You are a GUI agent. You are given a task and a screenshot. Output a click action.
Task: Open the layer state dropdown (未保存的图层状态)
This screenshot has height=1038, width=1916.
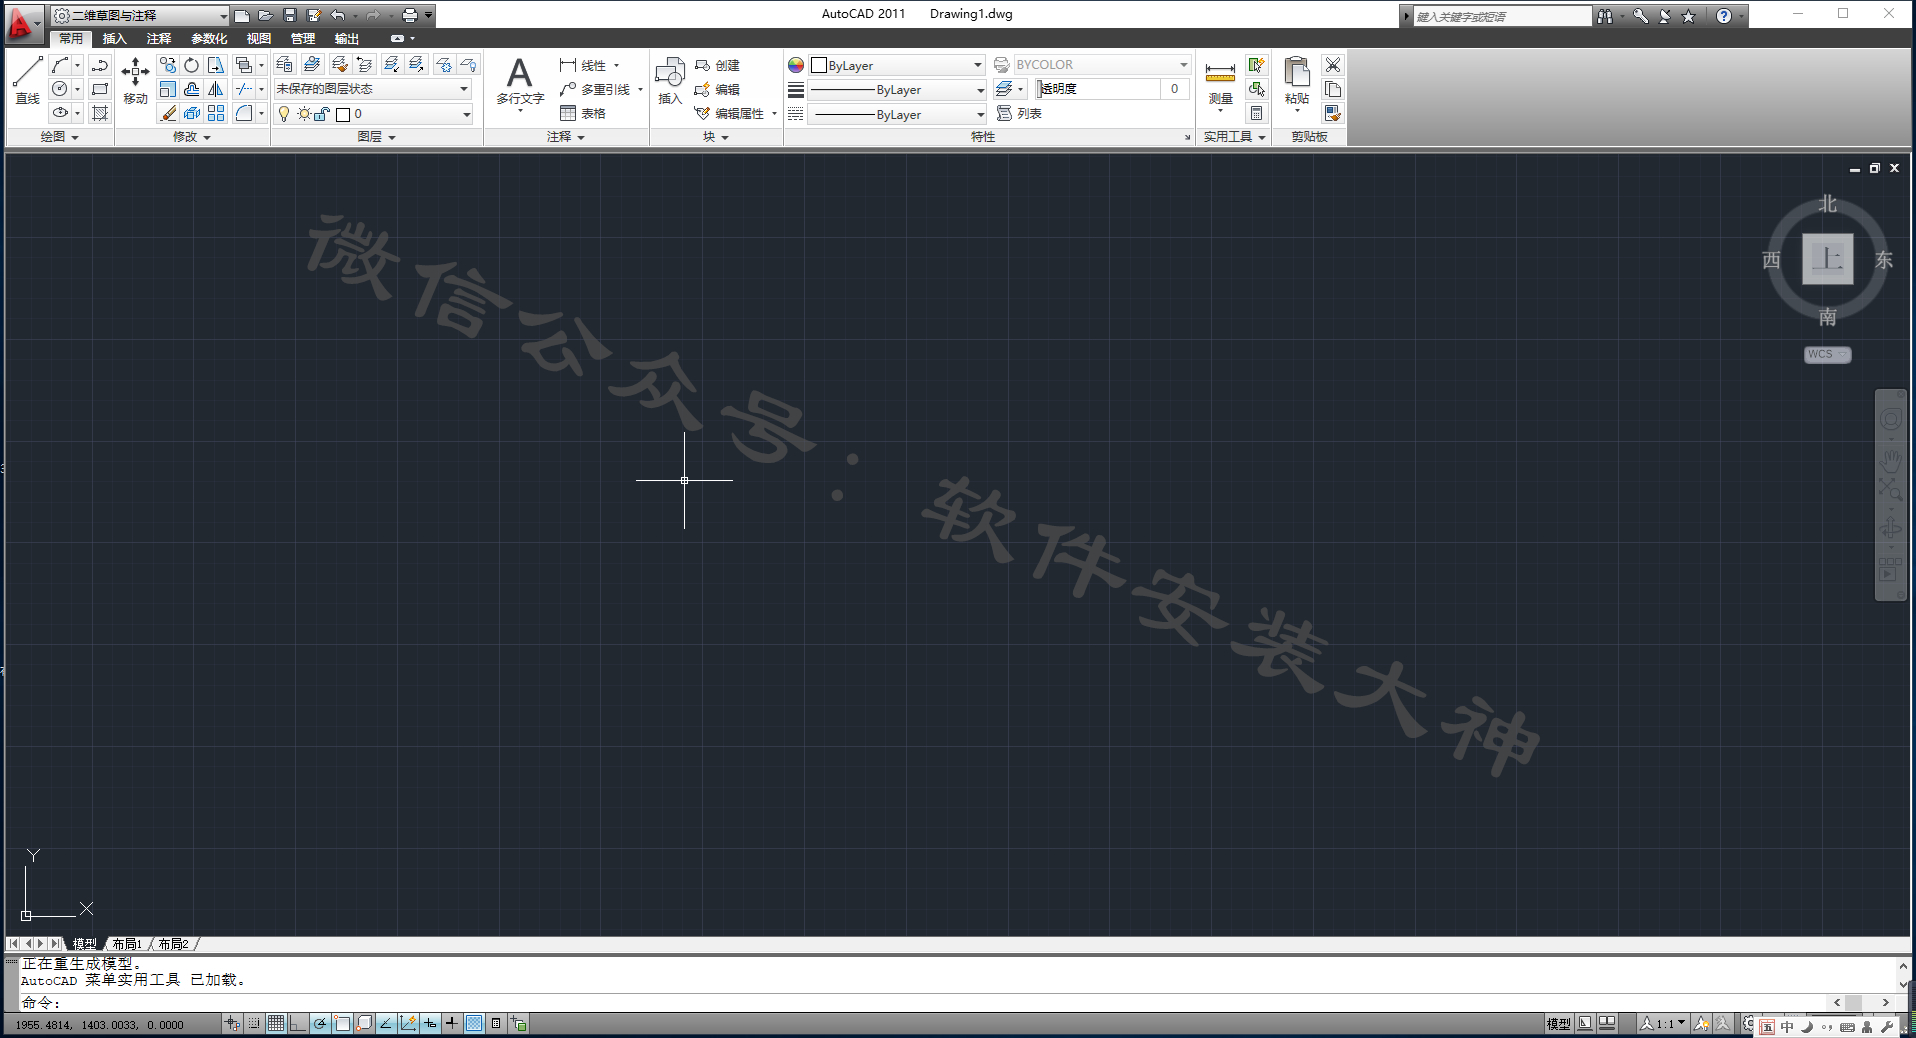372,89
